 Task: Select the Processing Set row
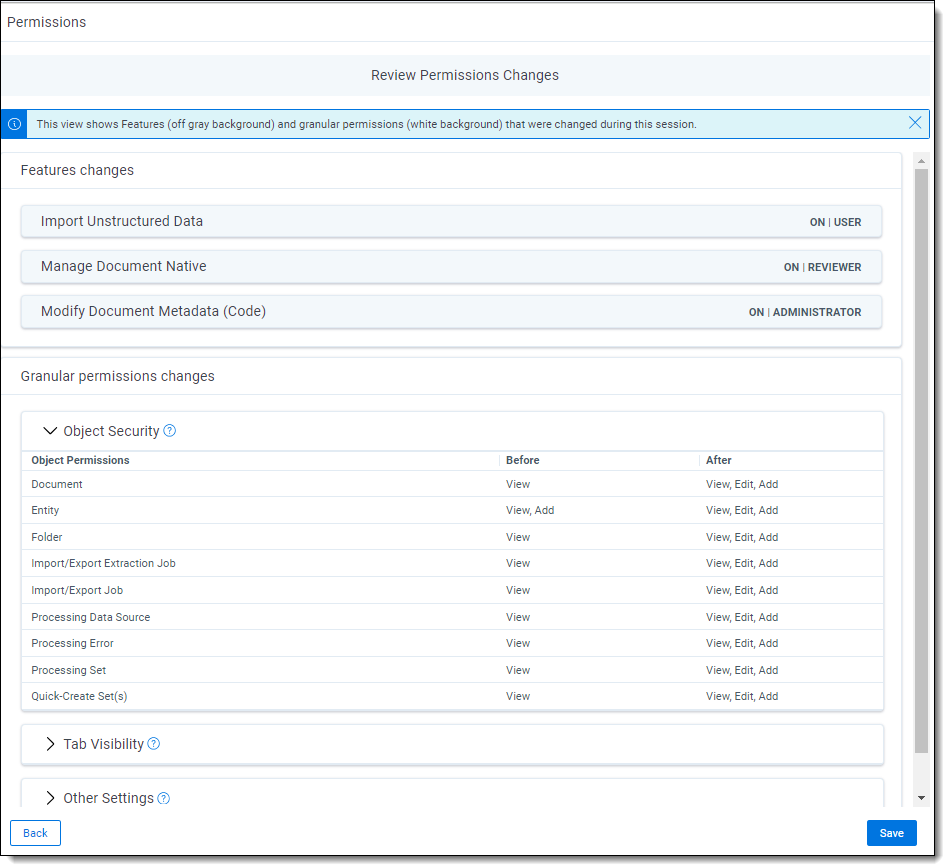point(452,670)
